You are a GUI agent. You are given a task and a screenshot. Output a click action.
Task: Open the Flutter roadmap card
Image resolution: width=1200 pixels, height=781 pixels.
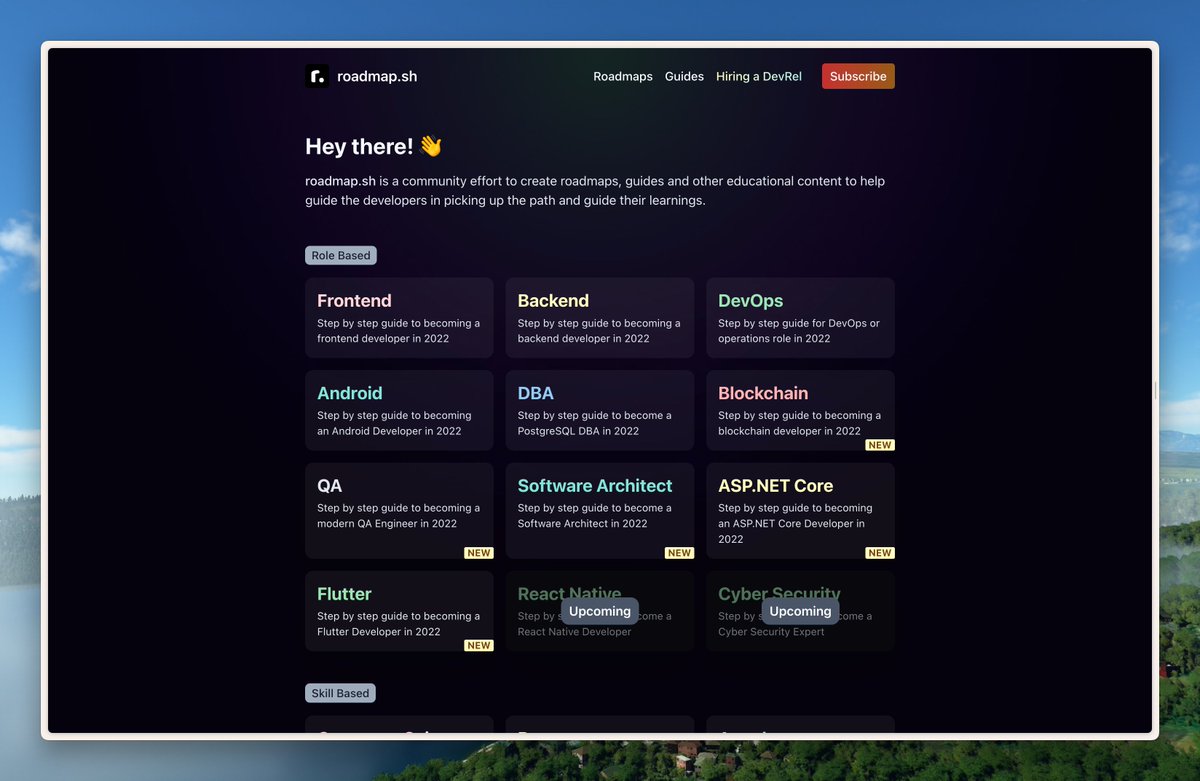[399, 611]
